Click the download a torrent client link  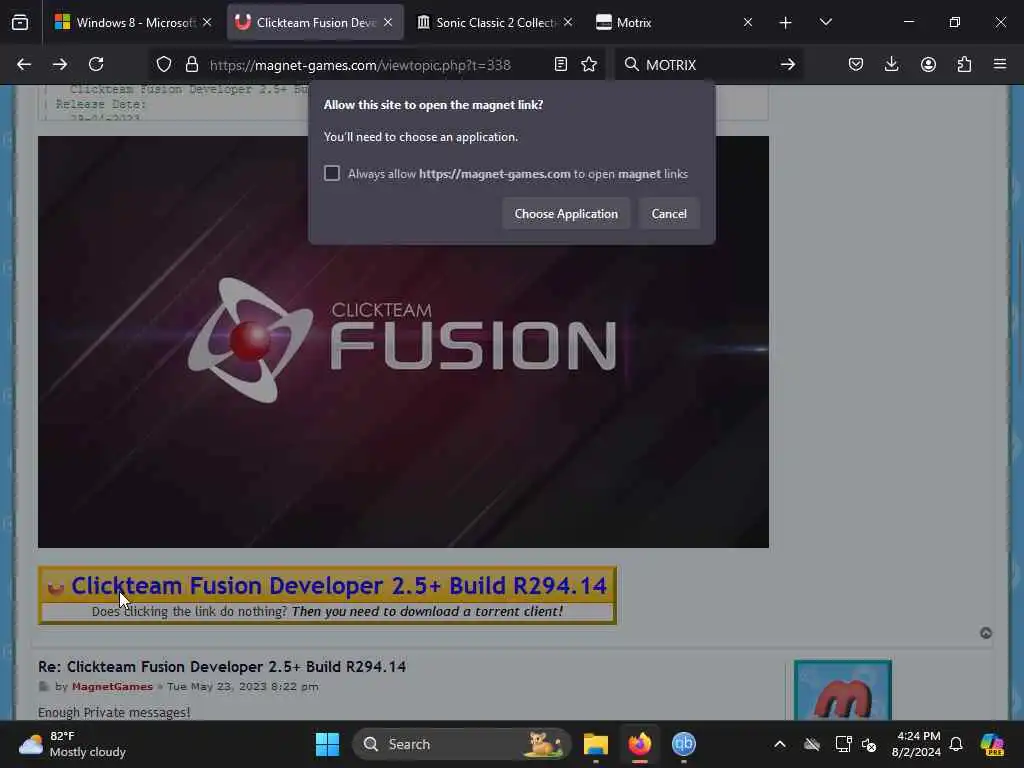pos(427,611)
